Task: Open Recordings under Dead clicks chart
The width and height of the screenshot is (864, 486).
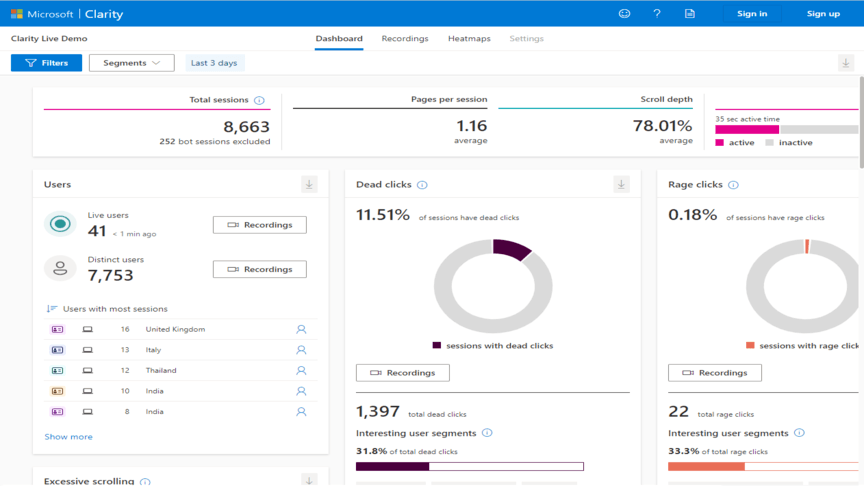Action: [x=403, y=373]
